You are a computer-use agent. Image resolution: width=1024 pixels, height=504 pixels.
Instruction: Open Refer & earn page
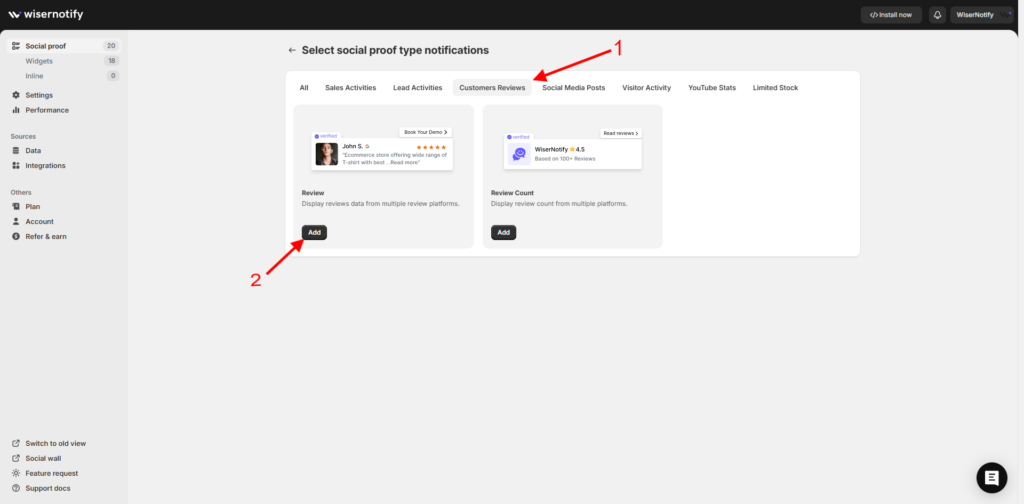(x=46, y=237)
